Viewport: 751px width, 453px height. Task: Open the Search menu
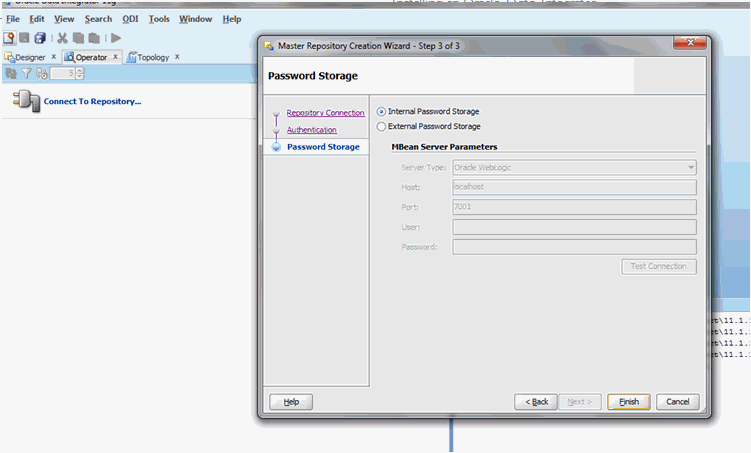tap(98, 19)
